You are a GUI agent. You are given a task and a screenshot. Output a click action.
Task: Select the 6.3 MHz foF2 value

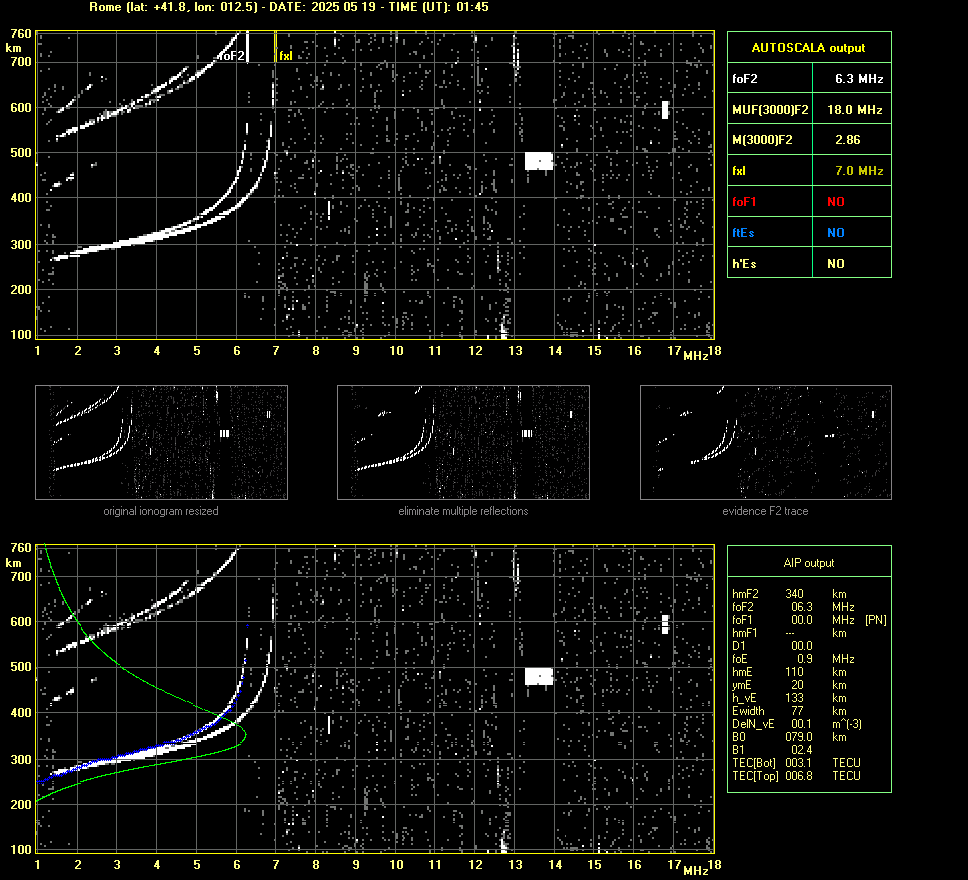859,79
